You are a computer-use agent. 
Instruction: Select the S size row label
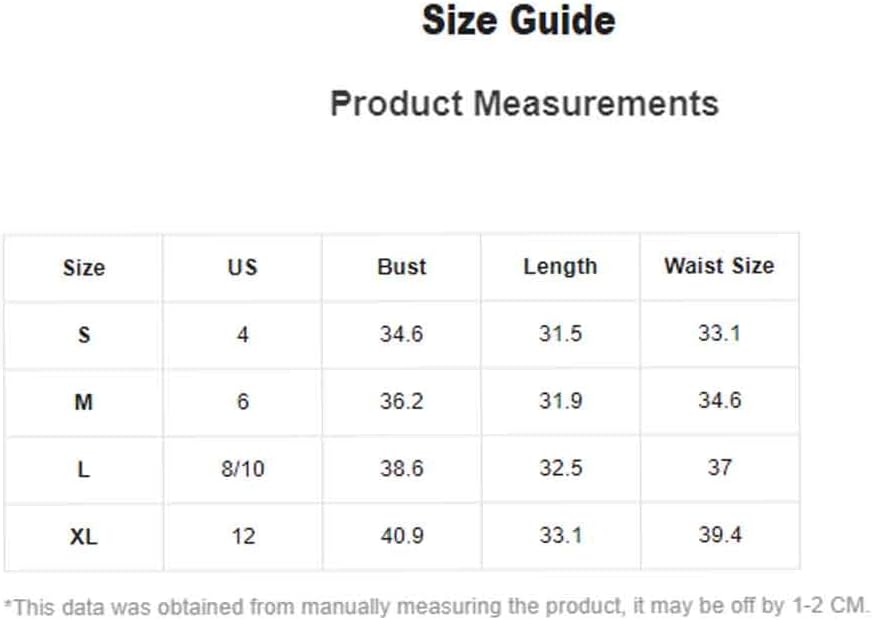83,335
